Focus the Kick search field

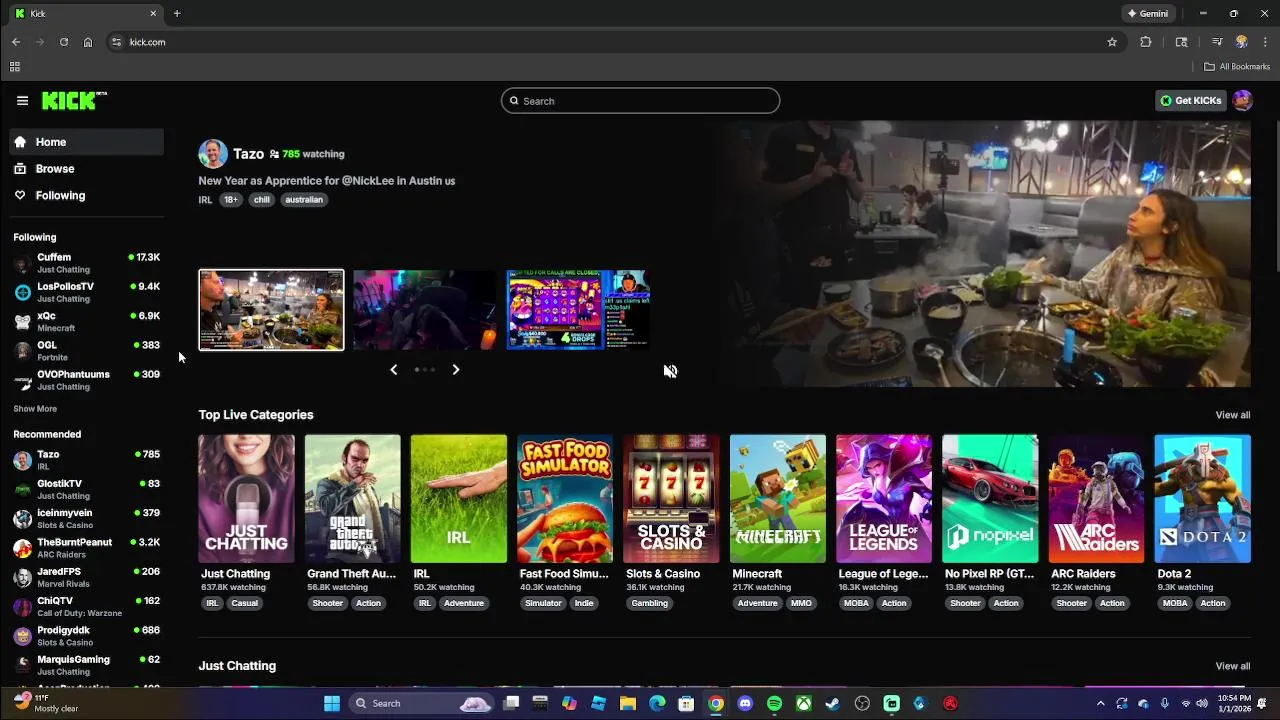coord(640,101)
